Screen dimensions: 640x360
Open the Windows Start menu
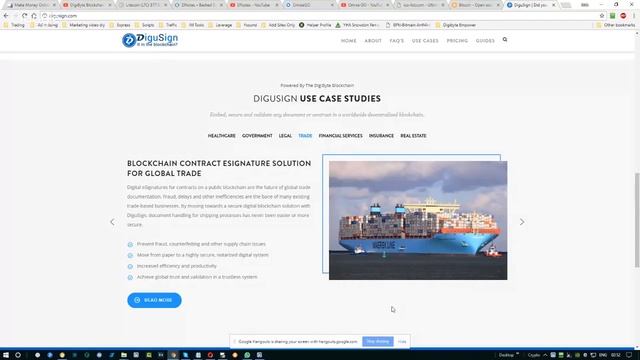tap(6, 355)
